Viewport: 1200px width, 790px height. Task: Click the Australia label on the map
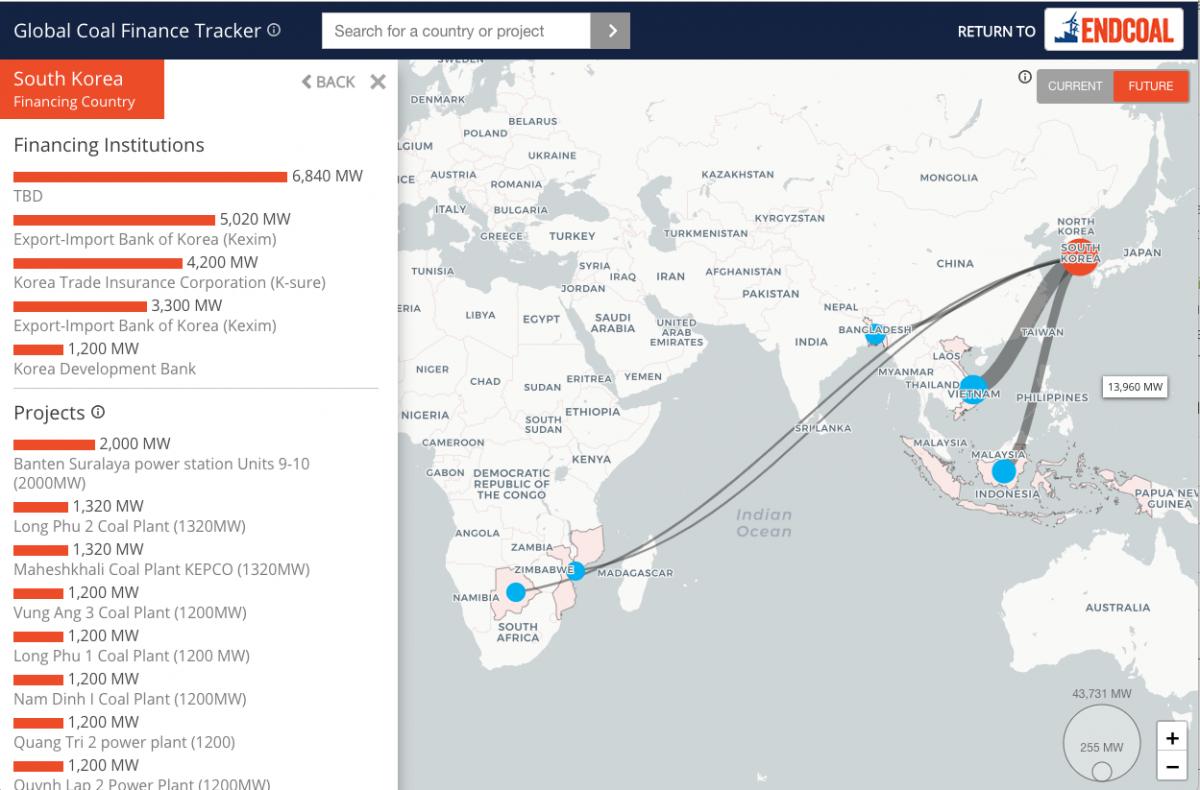pyautogui.click(x=1117, y=607)
